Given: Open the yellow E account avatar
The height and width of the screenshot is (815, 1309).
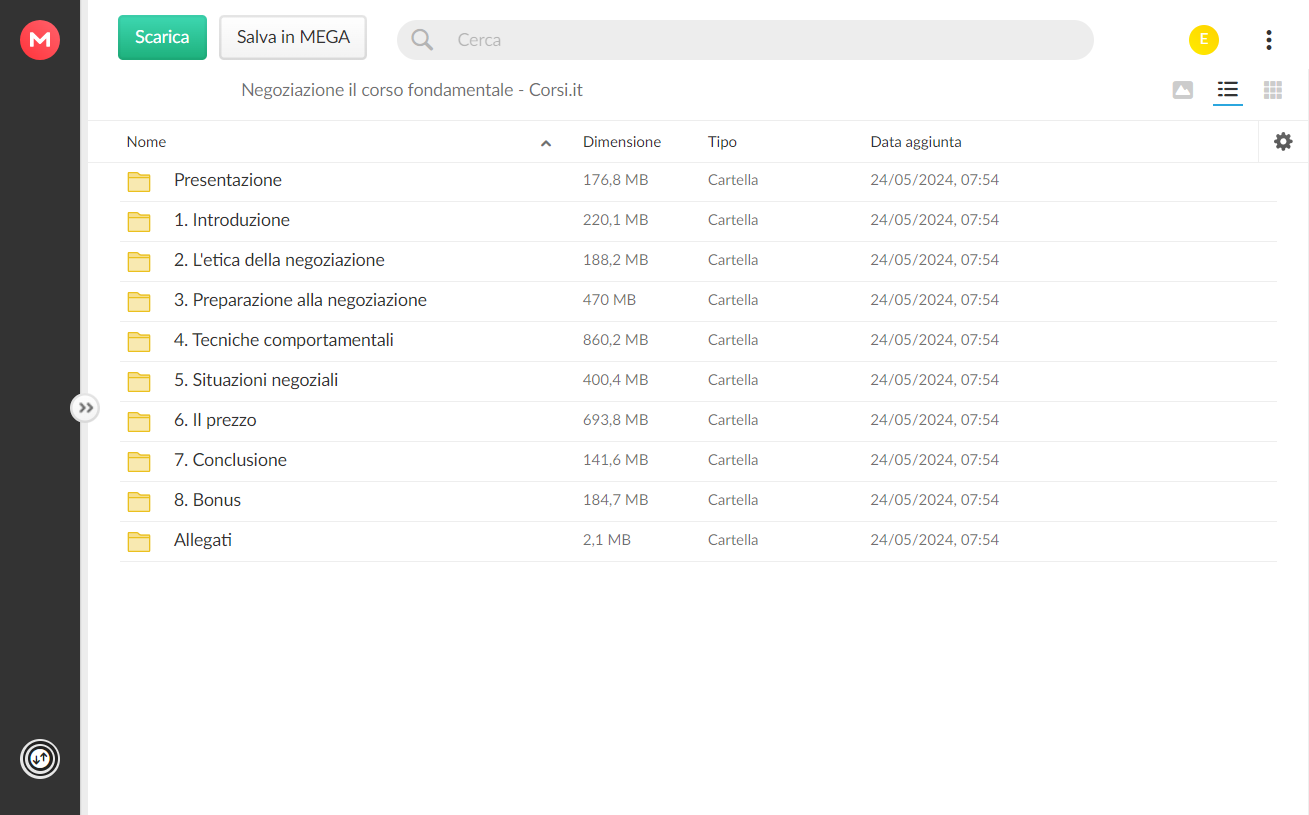Looking at the screenshot, I should (x=1204, y=40).
